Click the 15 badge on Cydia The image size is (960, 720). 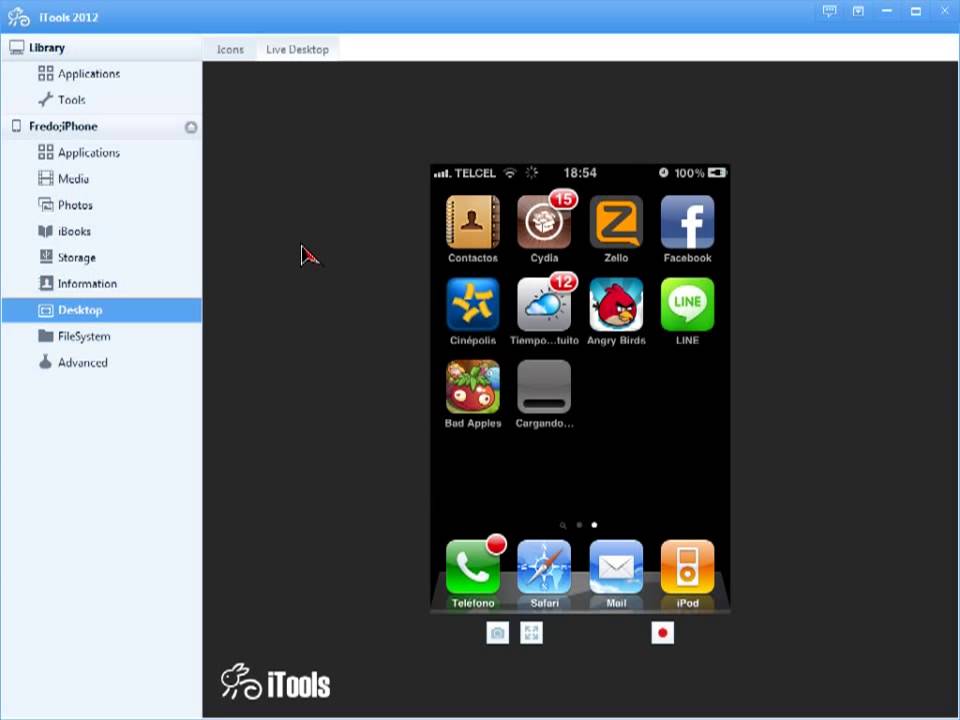(x=563, y=199)
